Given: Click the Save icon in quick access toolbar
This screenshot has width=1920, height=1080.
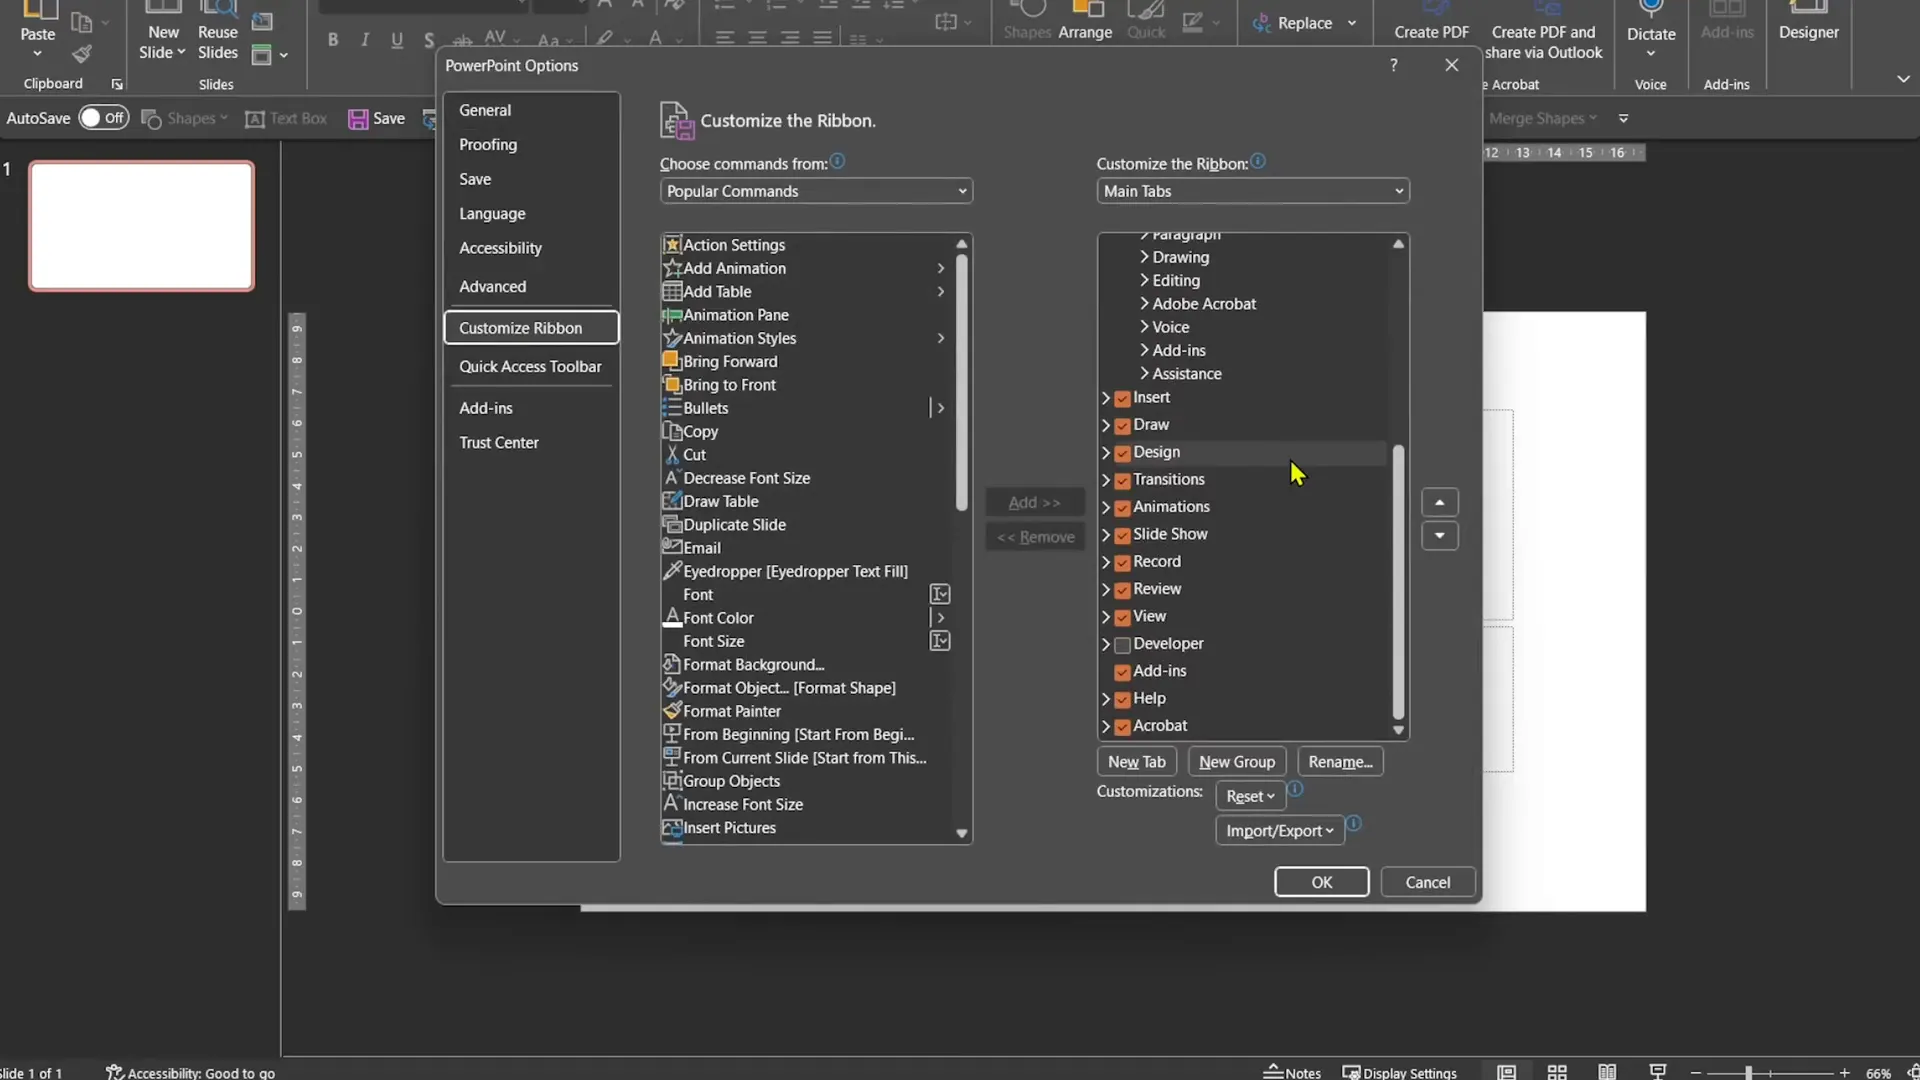Looking at the screenshot, I should (358, 119).
